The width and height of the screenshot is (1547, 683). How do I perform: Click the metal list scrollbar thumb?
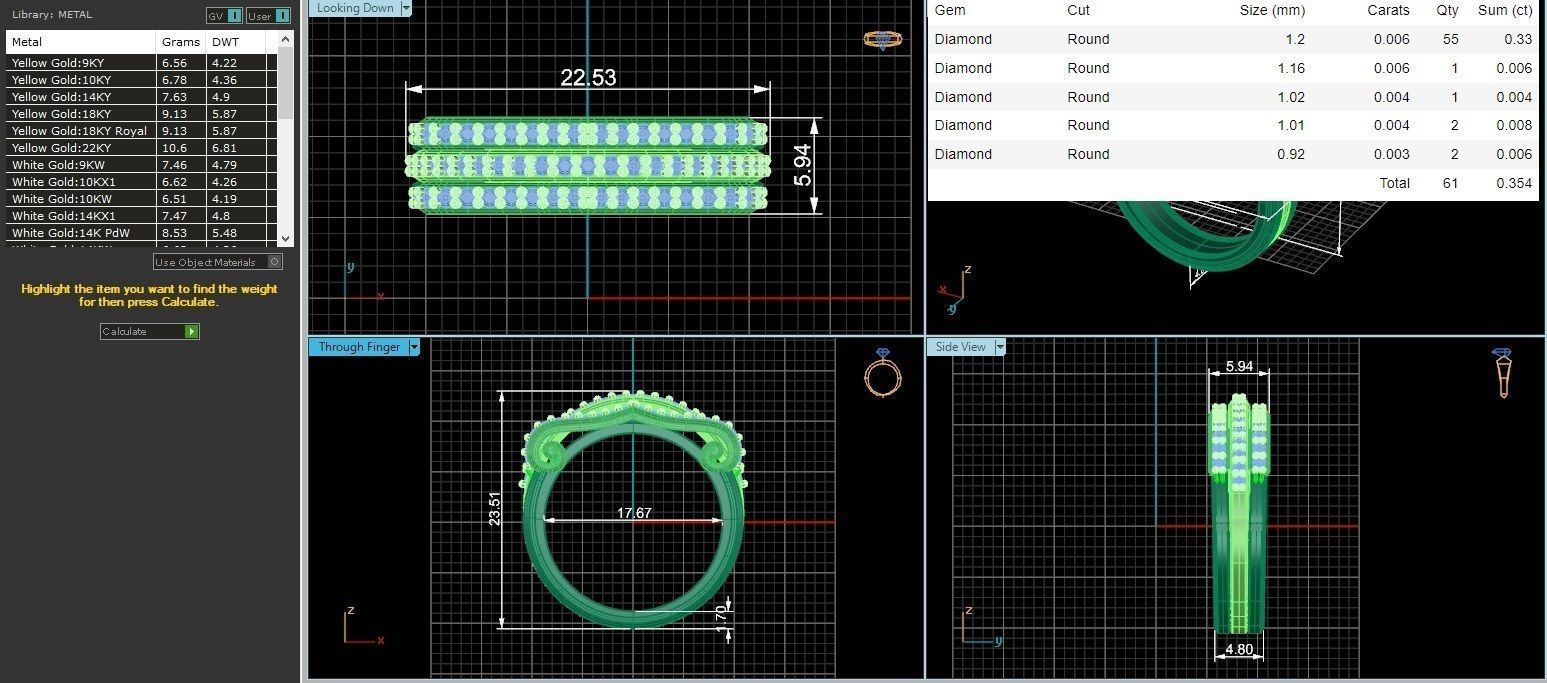(x=285, y=82)
